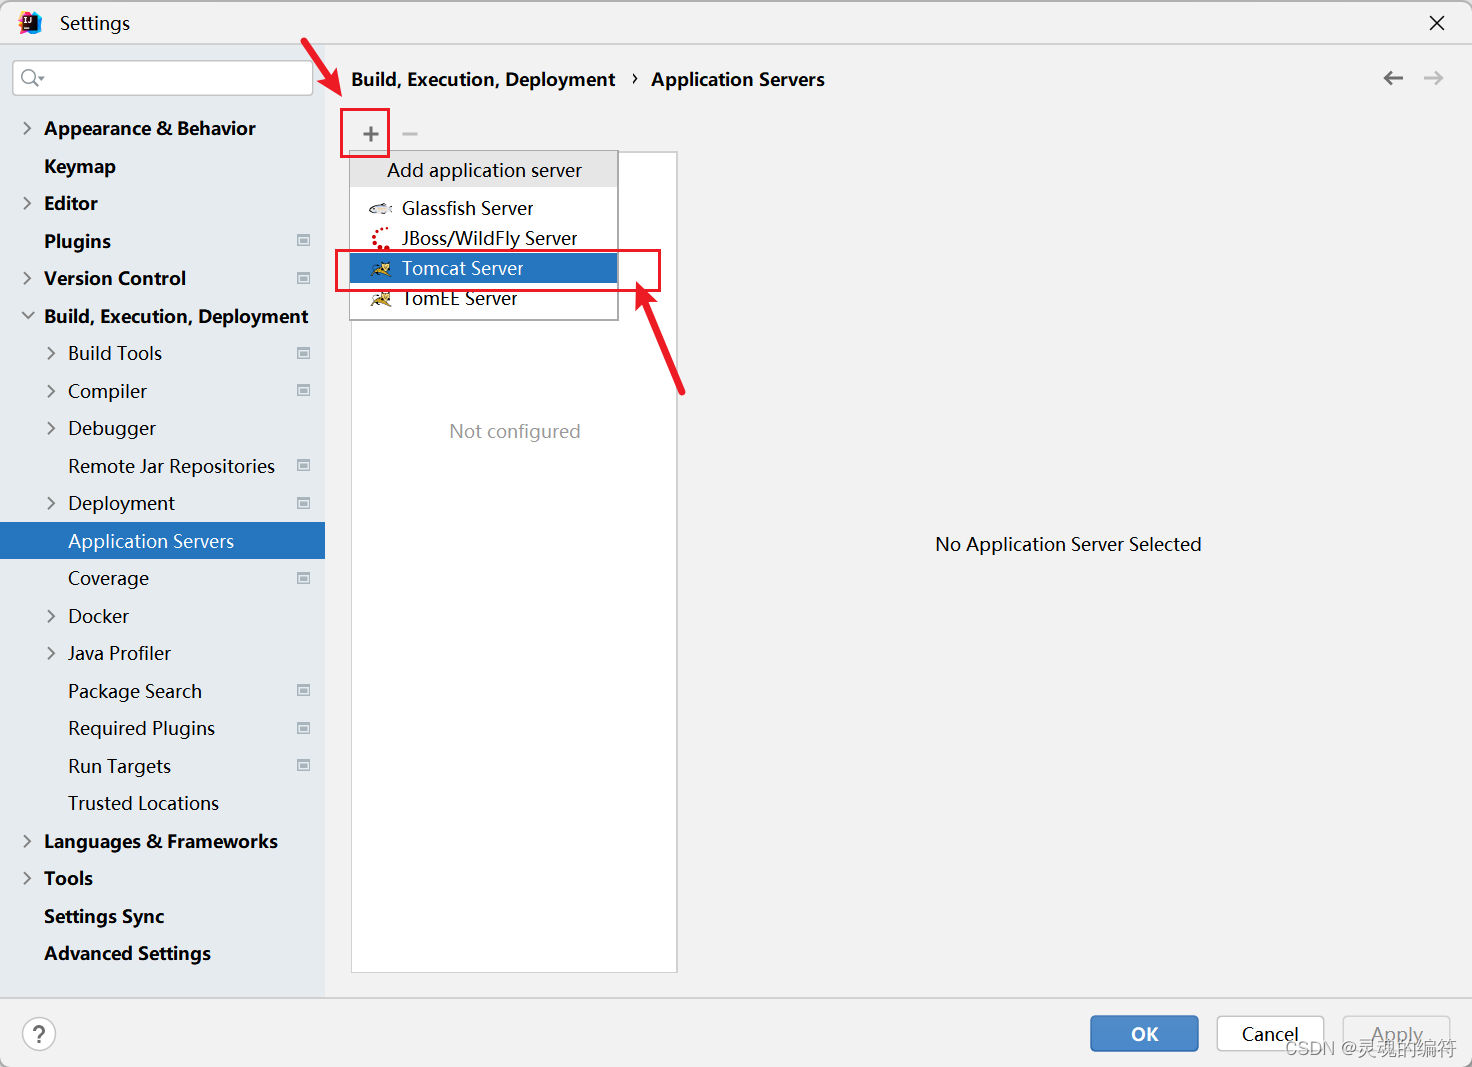Select Required Plugins item
Image resolution: width=1472 pixels, height=1067 pixels.
click(141, 728)
